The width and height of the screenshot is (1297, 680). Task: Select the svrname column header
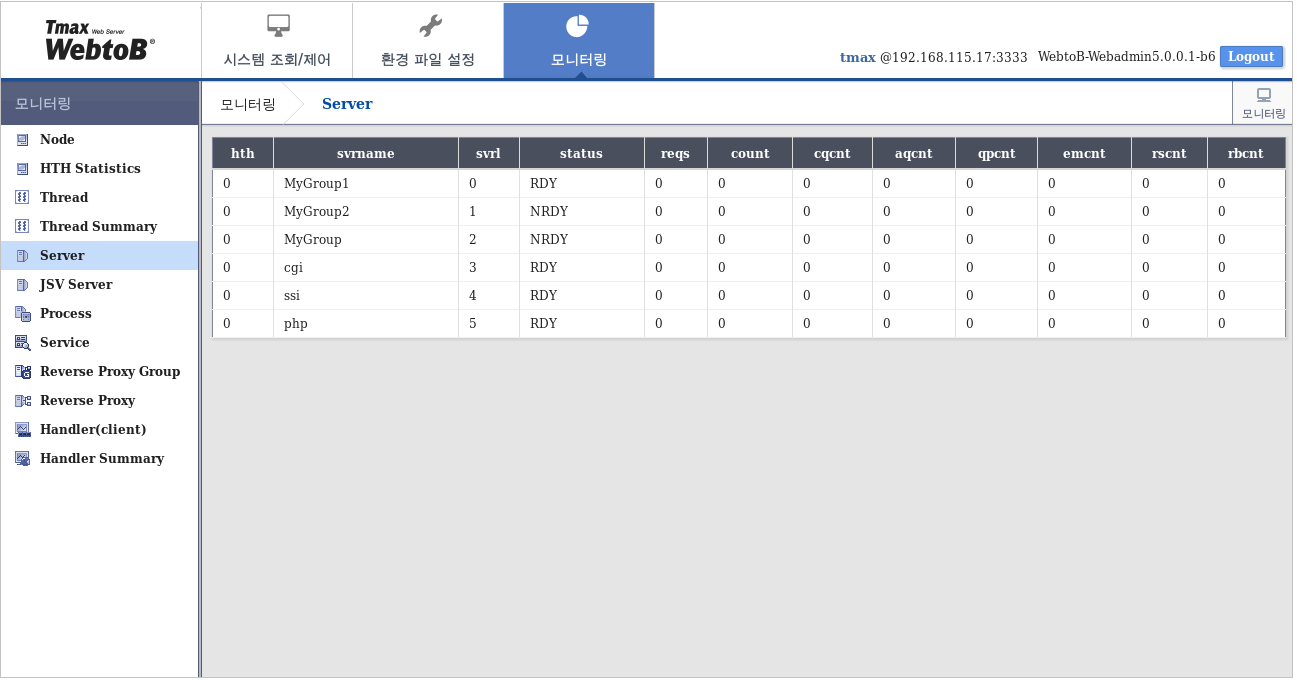coord(366,152)
